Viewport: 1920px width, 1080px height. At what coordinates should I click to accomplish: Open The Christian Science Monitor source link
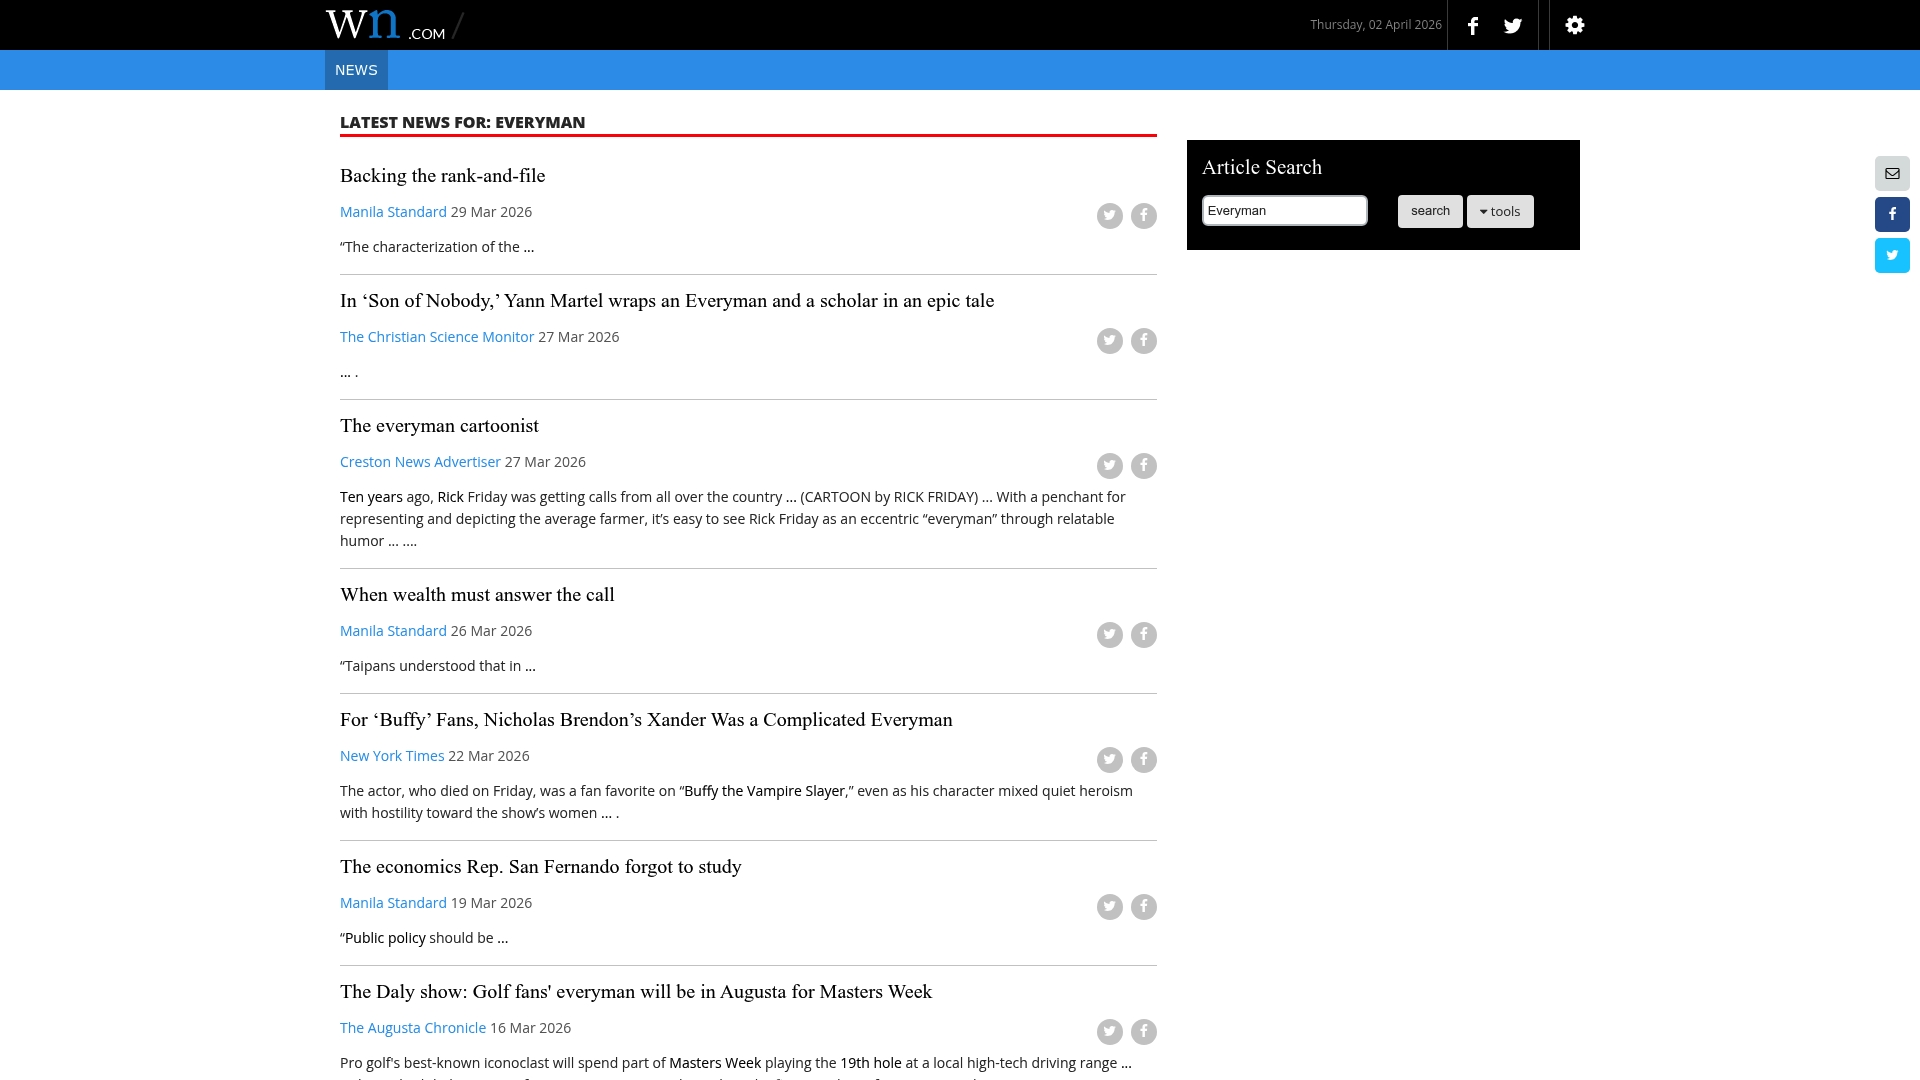click(x=437, y=337)
